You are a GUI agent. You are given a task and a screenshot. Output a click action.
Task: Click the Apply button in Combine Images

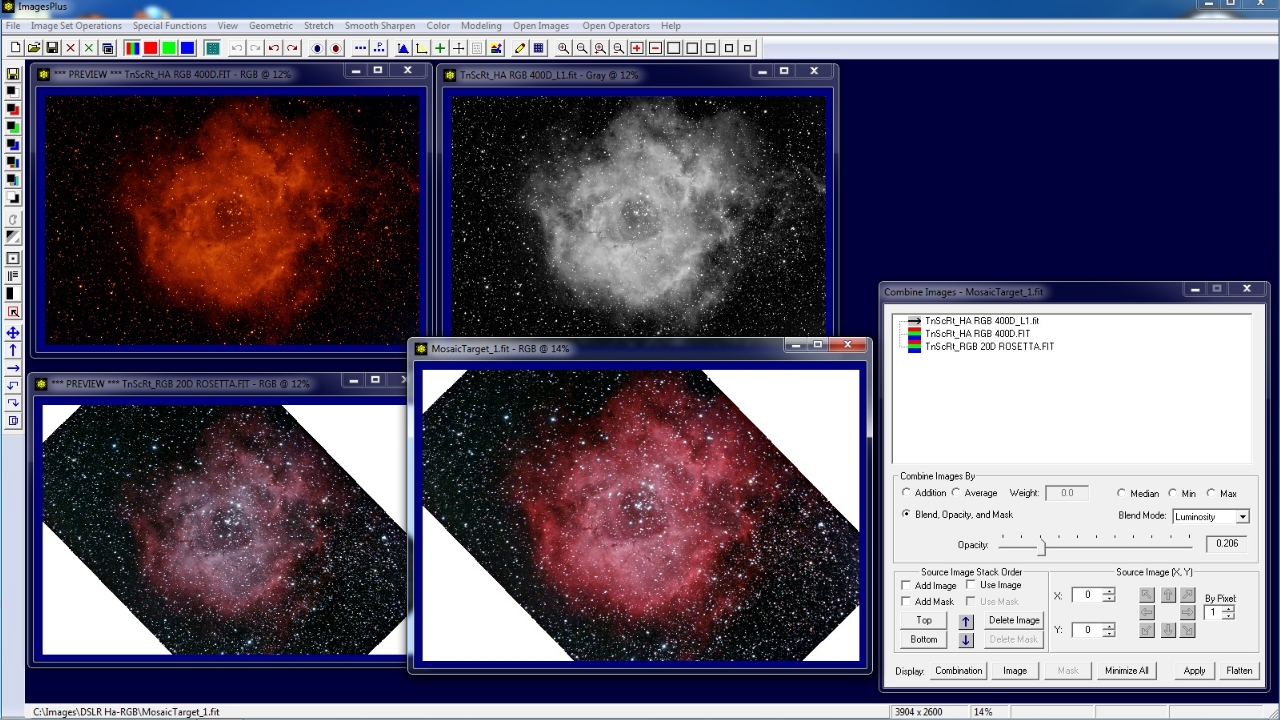tap(1194, 671)
